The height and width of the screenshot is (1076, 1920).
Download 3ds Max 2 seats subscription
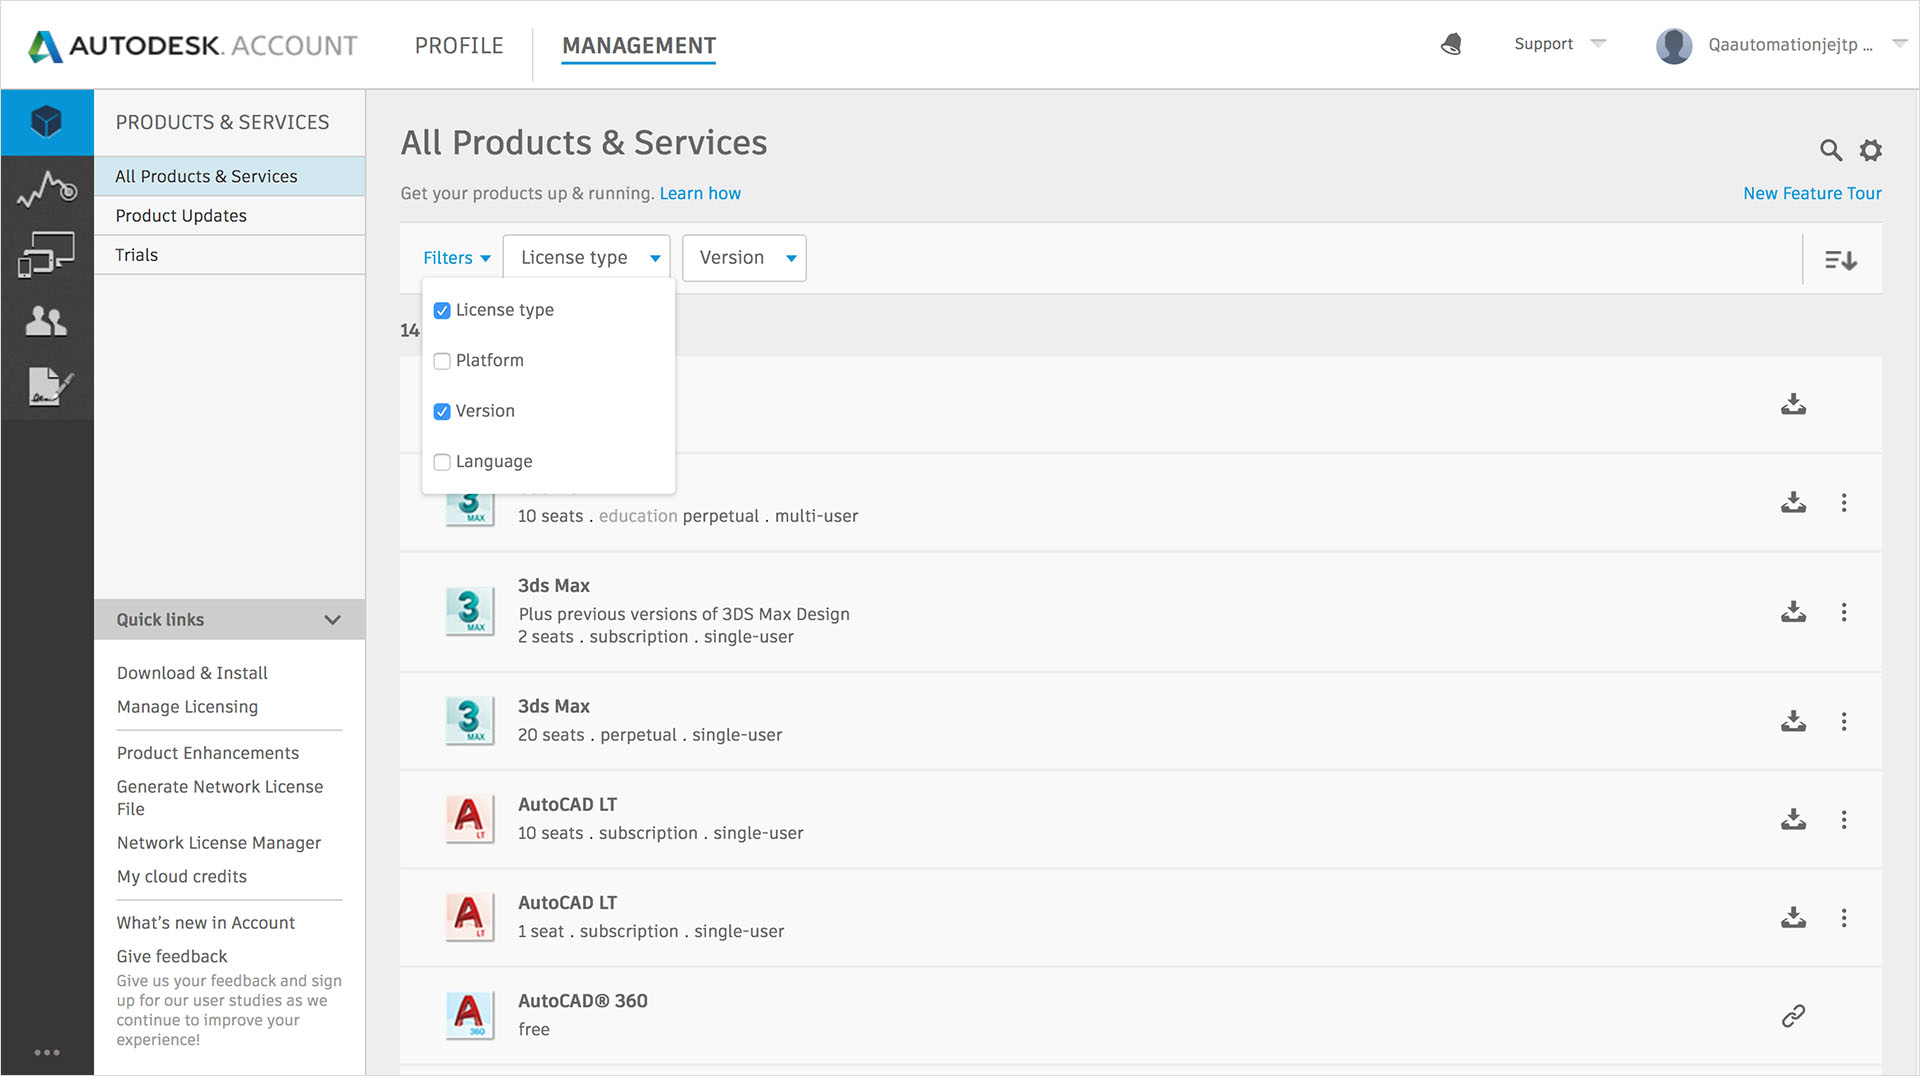pyautogui.click(x=1793, y=612)
